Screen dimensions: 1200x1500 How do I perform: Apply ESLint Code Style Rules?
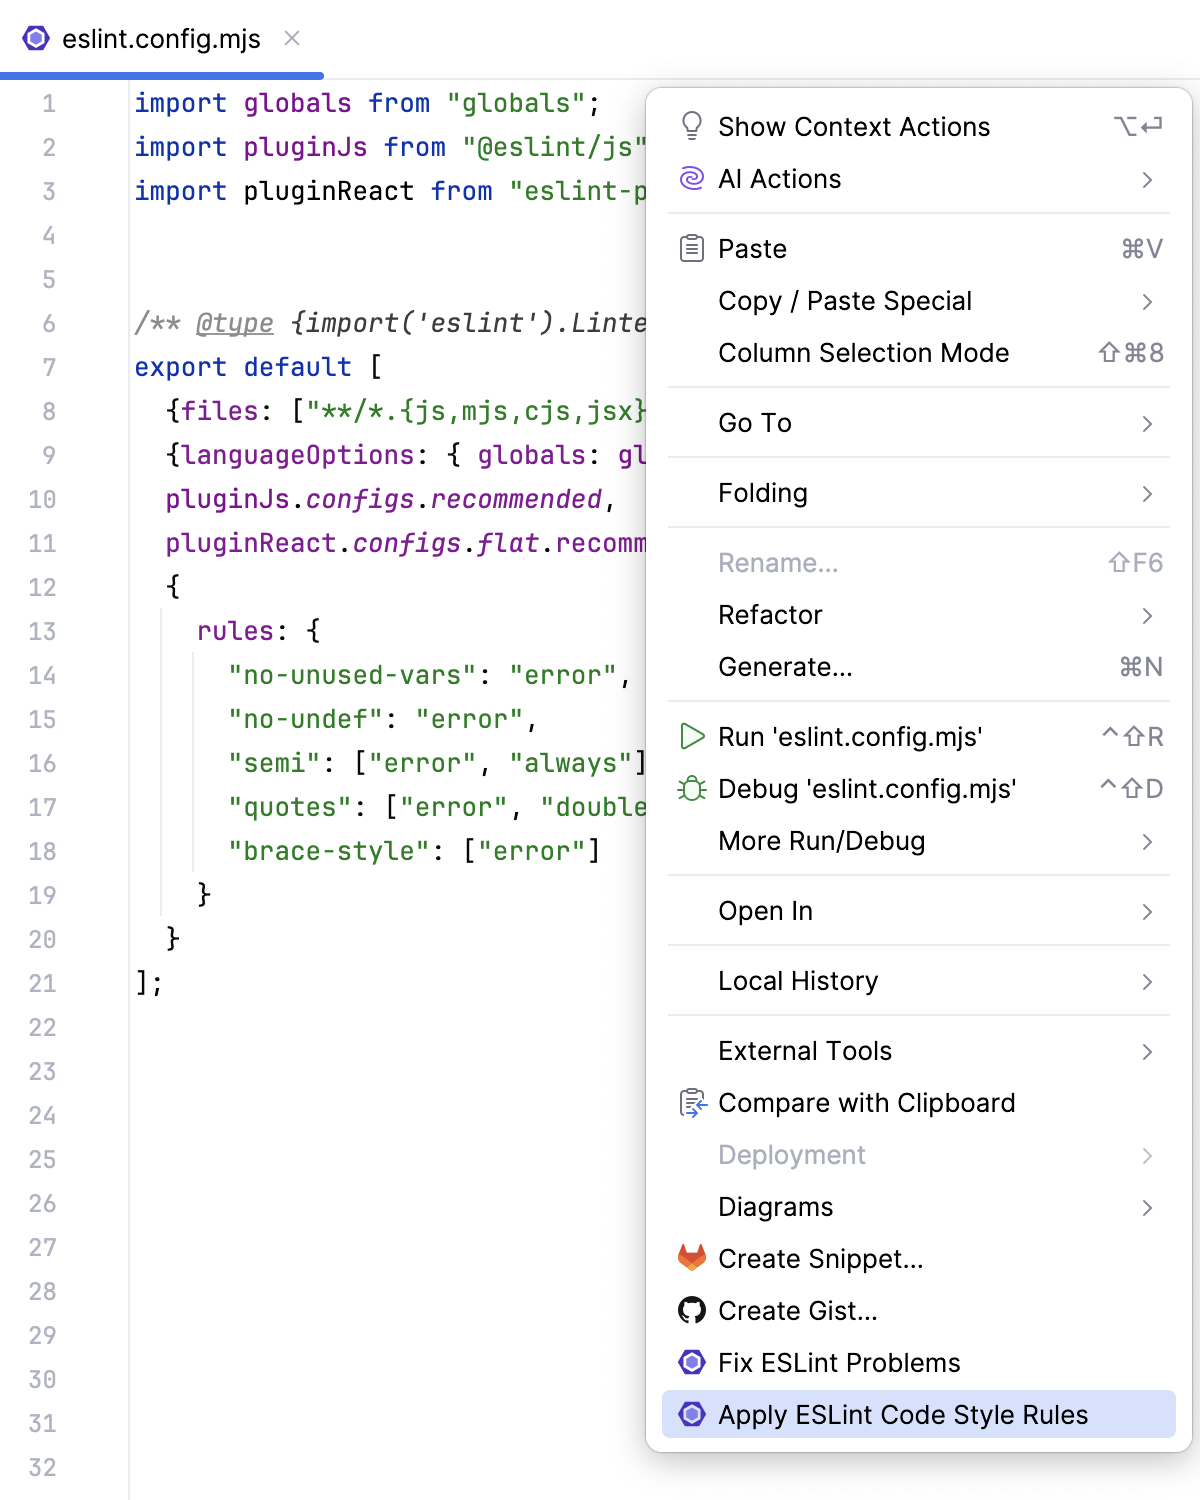903,1414
